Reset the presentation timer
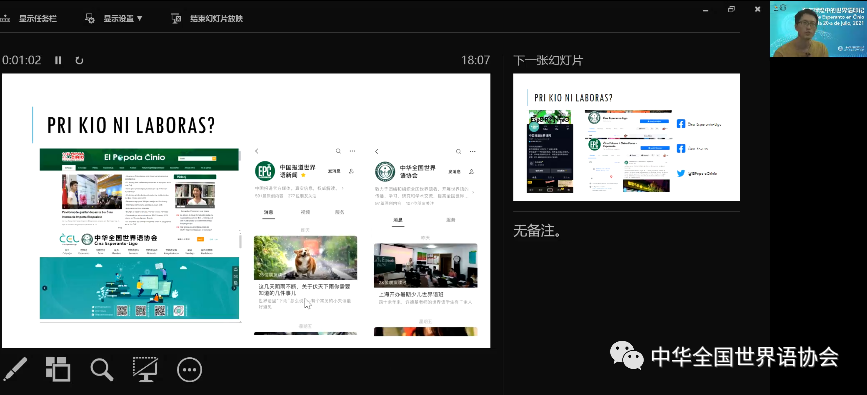 [79, 60]
